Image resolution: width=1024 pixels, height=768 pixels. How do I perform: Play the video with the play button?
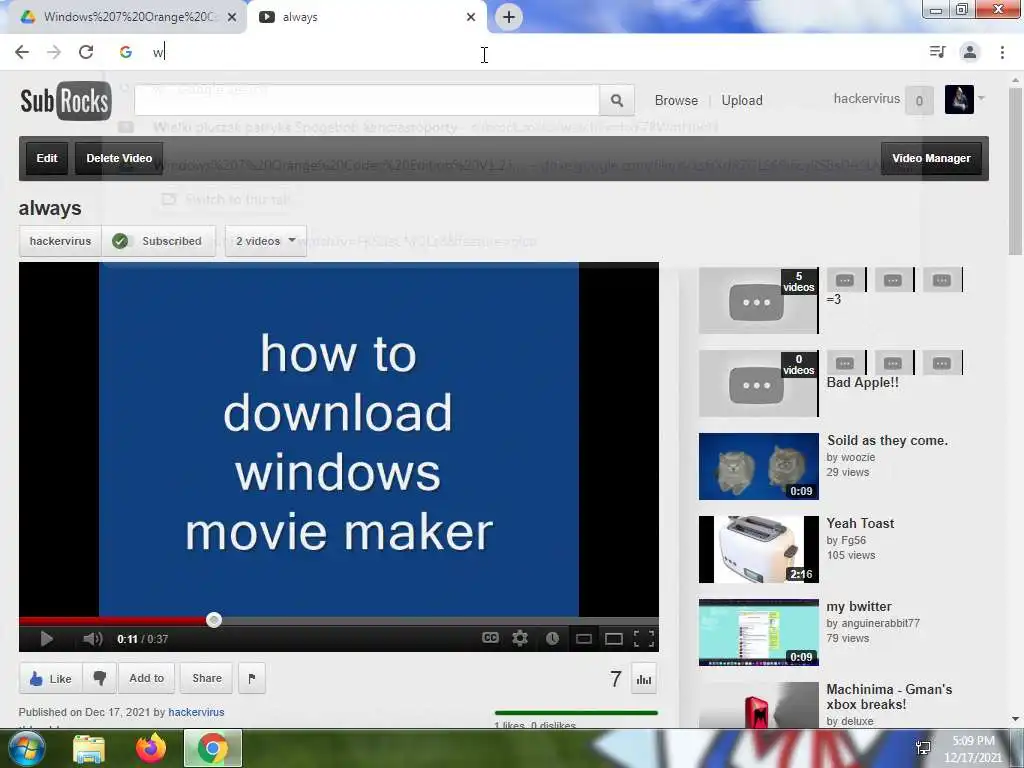coord(46,639)
